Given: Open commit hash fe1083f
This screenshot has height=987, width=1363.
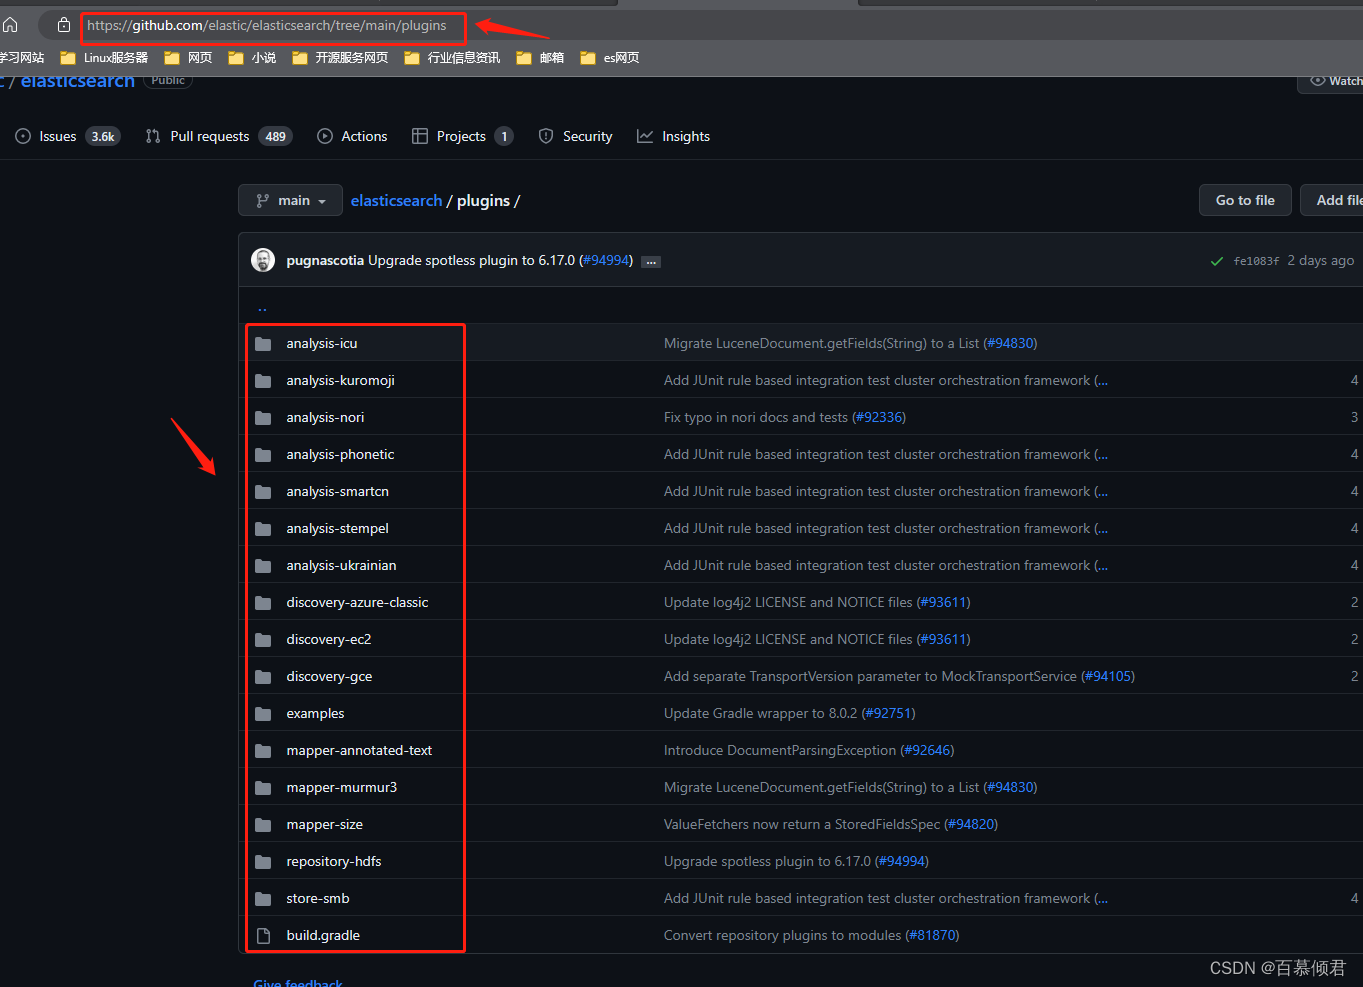Looking at the screenshot, I should 1256,261.
